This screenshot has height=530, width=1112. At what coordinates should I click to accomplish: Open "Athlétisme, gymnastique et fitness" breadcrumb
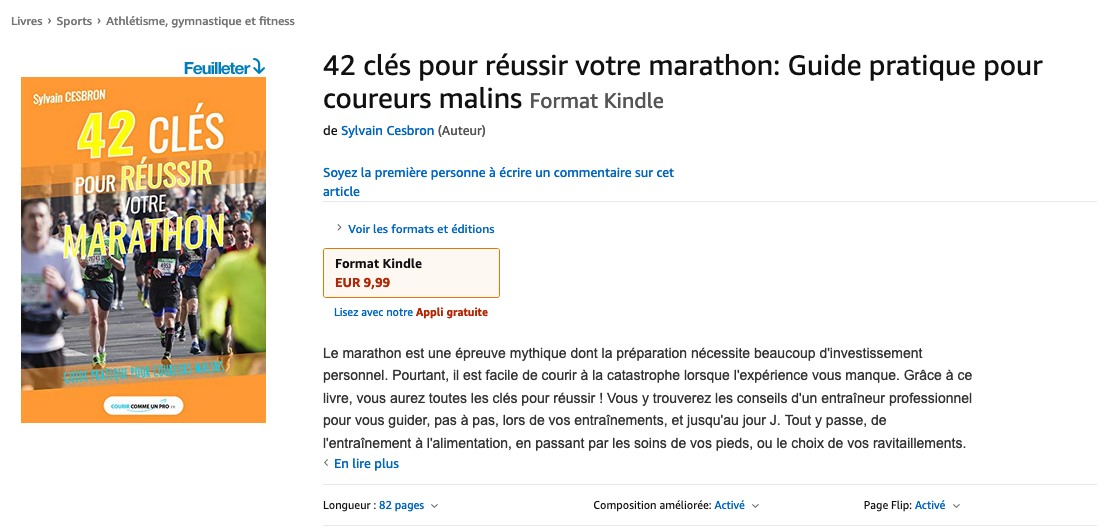pyautogui.click(x=200, y=21)
